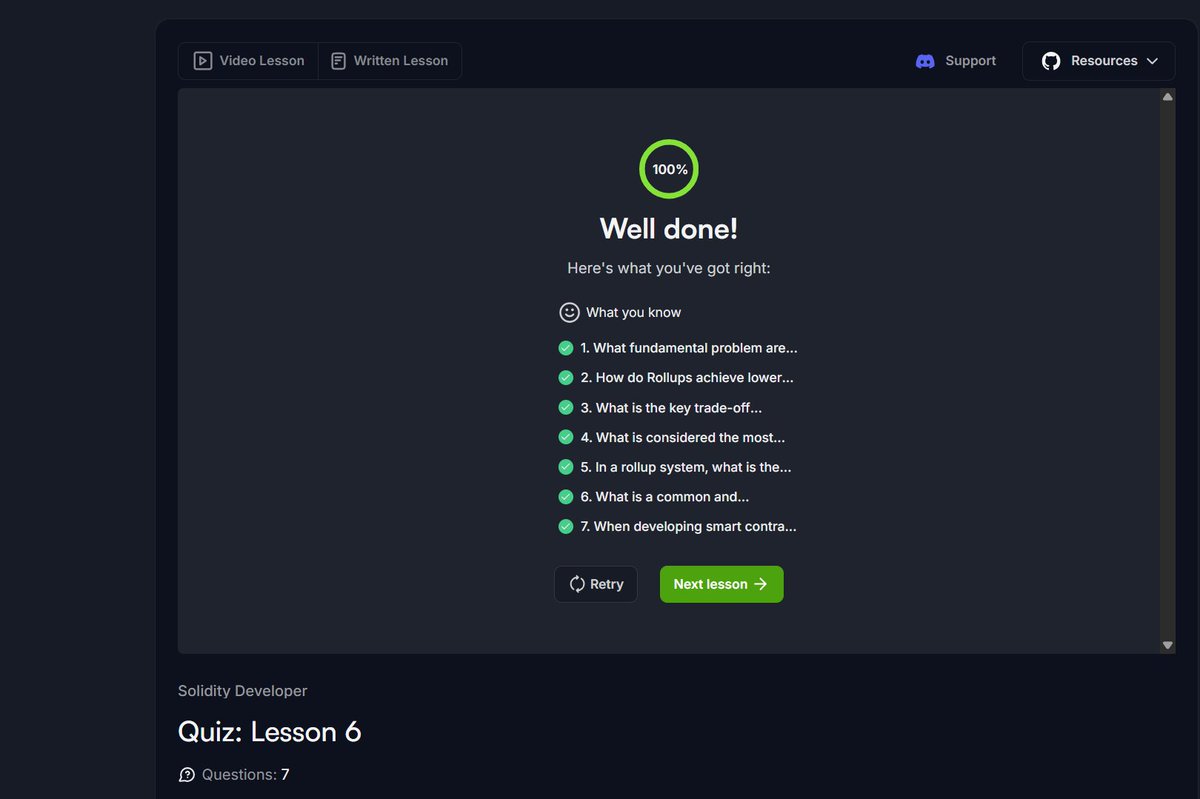1200x799 pixels.
Task: Switch to the Written Lesson tab
Action: click(389, 61)
